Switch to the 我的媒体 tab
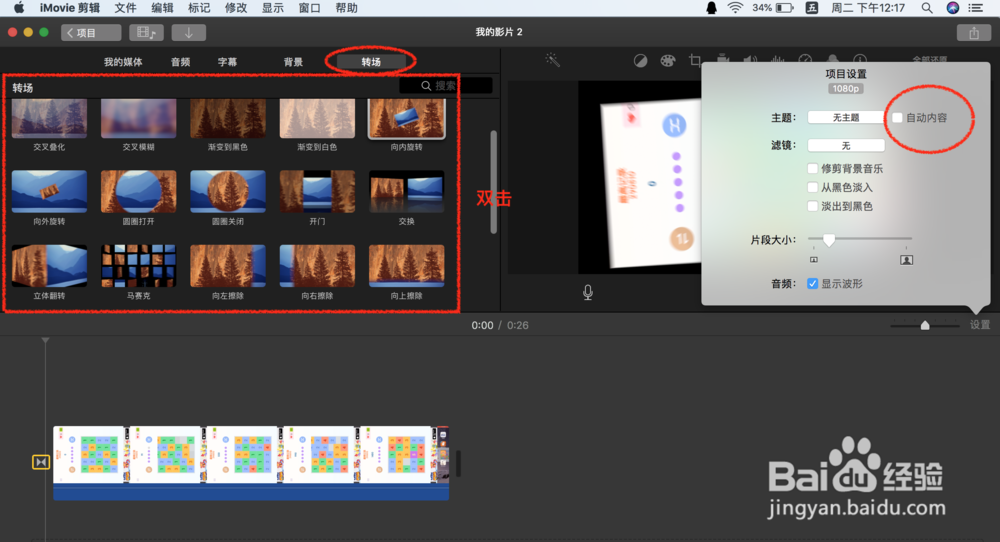Image resolution: width=1000 pixels, height=542 pixels. (x=123, y=62)
